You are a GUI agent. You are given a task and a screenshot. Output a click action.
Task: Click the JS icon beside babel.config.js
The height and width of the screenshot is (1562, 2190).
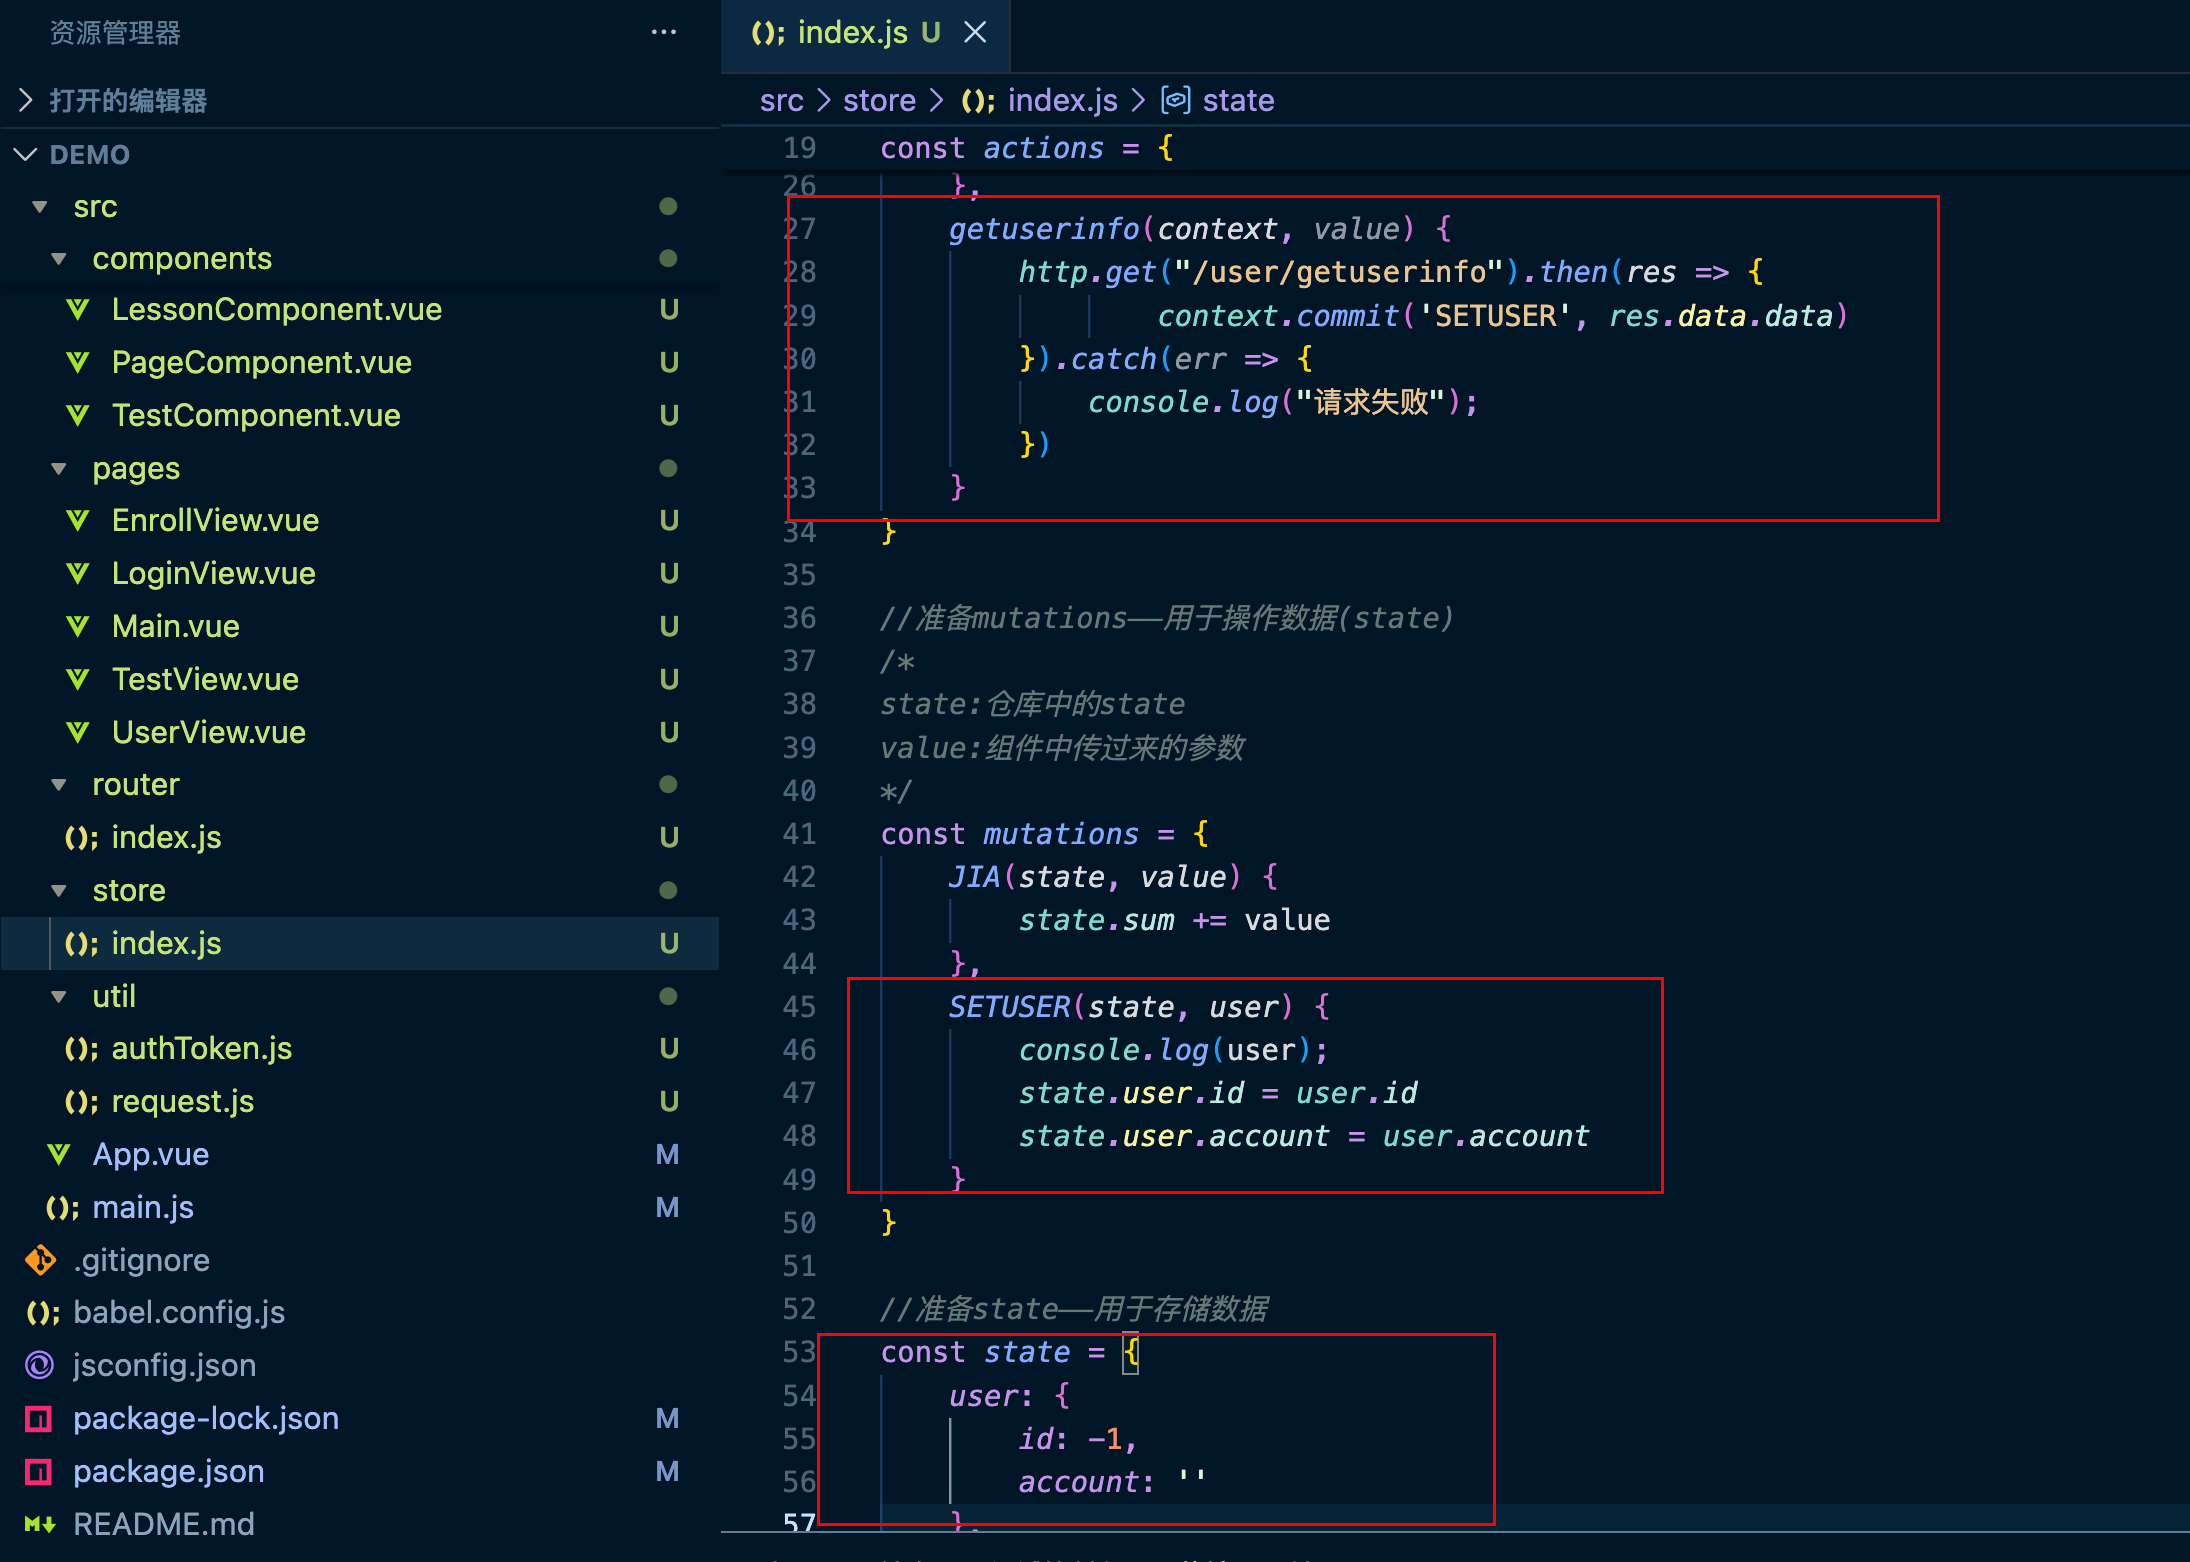tap(42, 1313)
